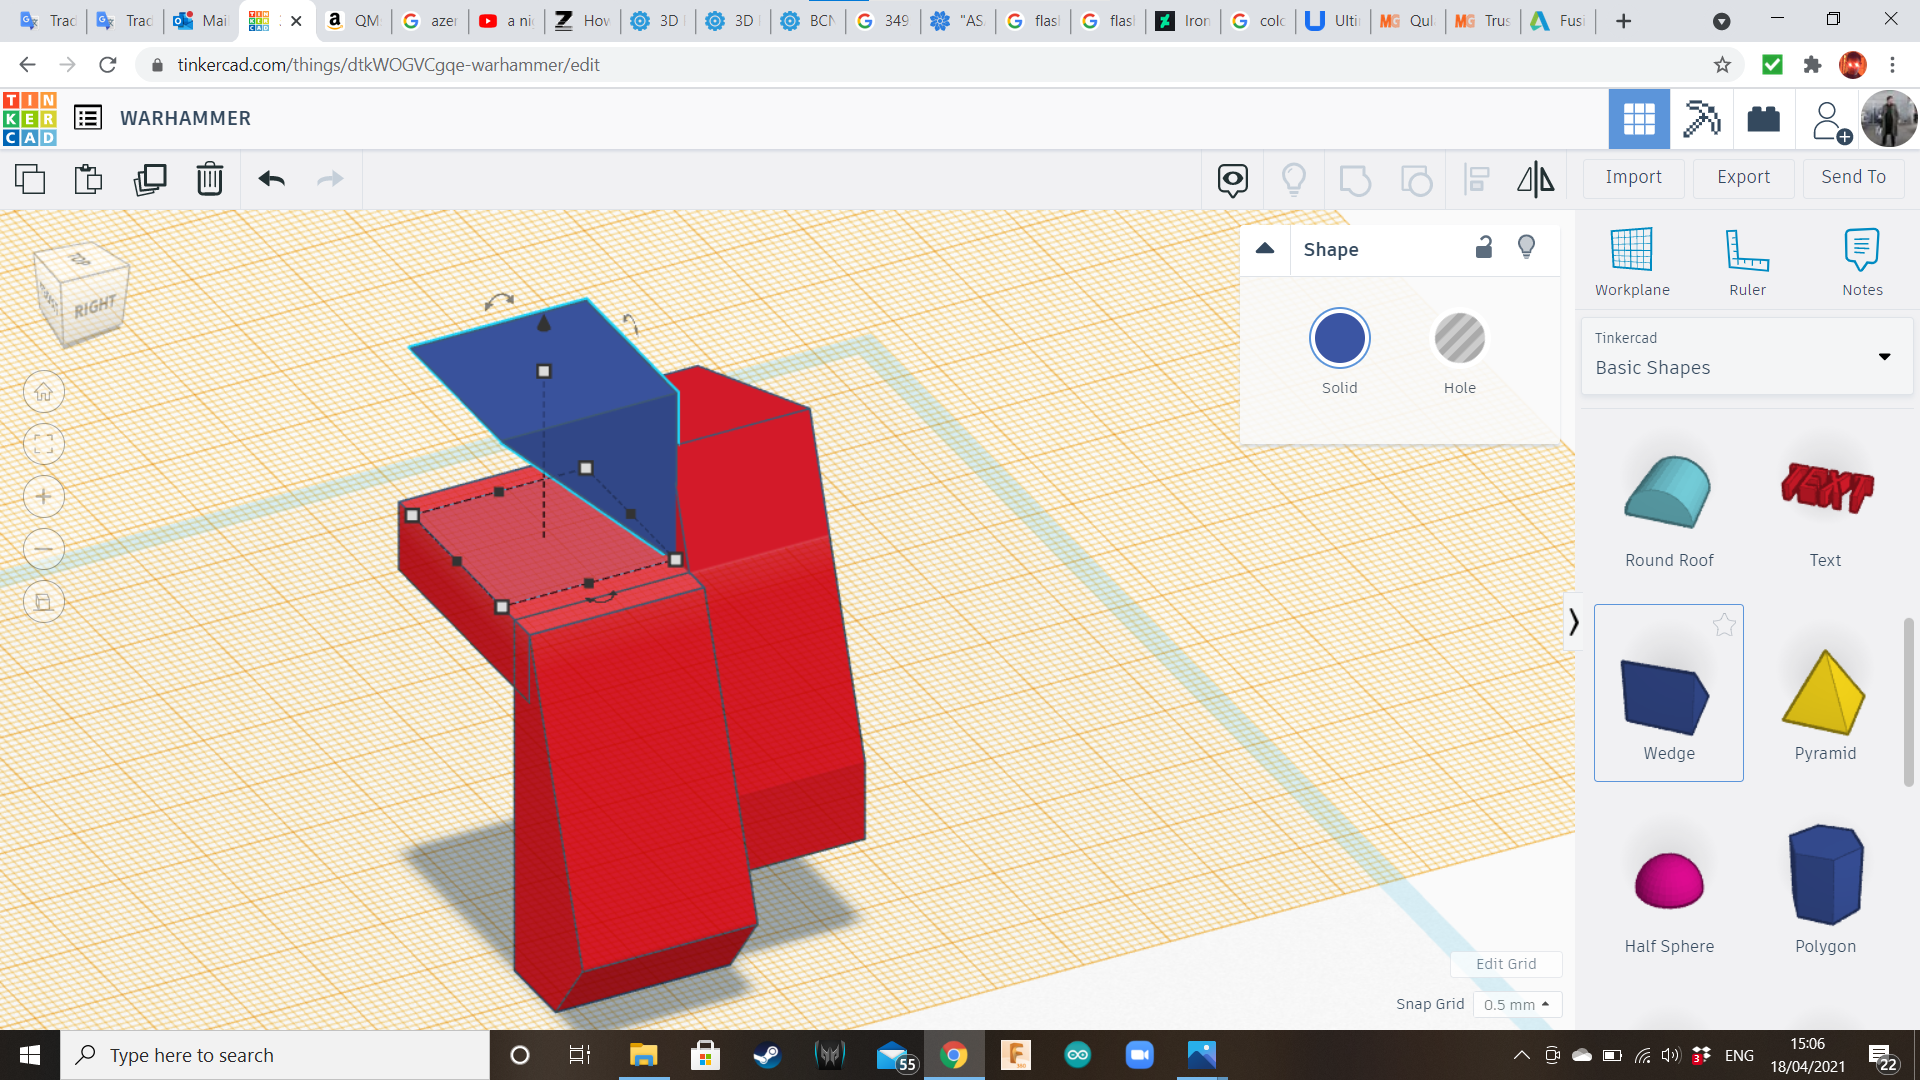Switch to Blocks mode tab
1920x1080 pixels.
pos(1701,119)
